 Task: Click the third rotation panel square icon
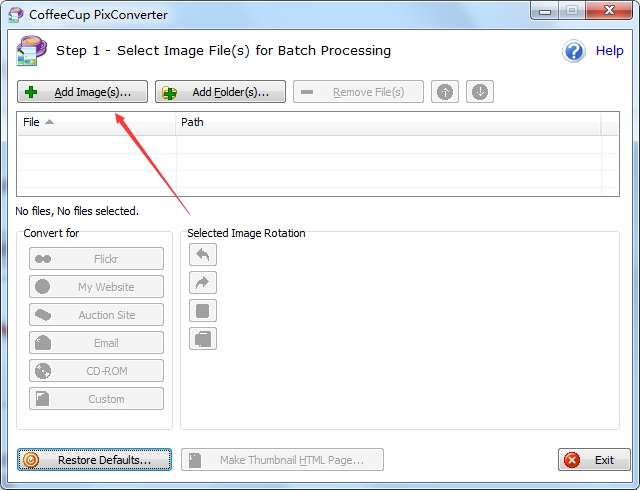(203, 311)
